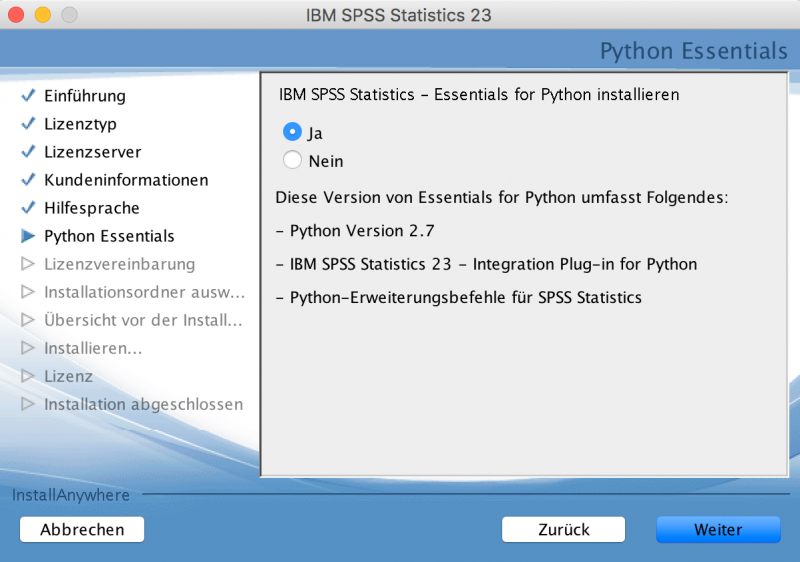The height and width of the screenshot is (562, 800).
Task: Click the triangle beside Installation abgeschlossen
Action: pos(28,404)
